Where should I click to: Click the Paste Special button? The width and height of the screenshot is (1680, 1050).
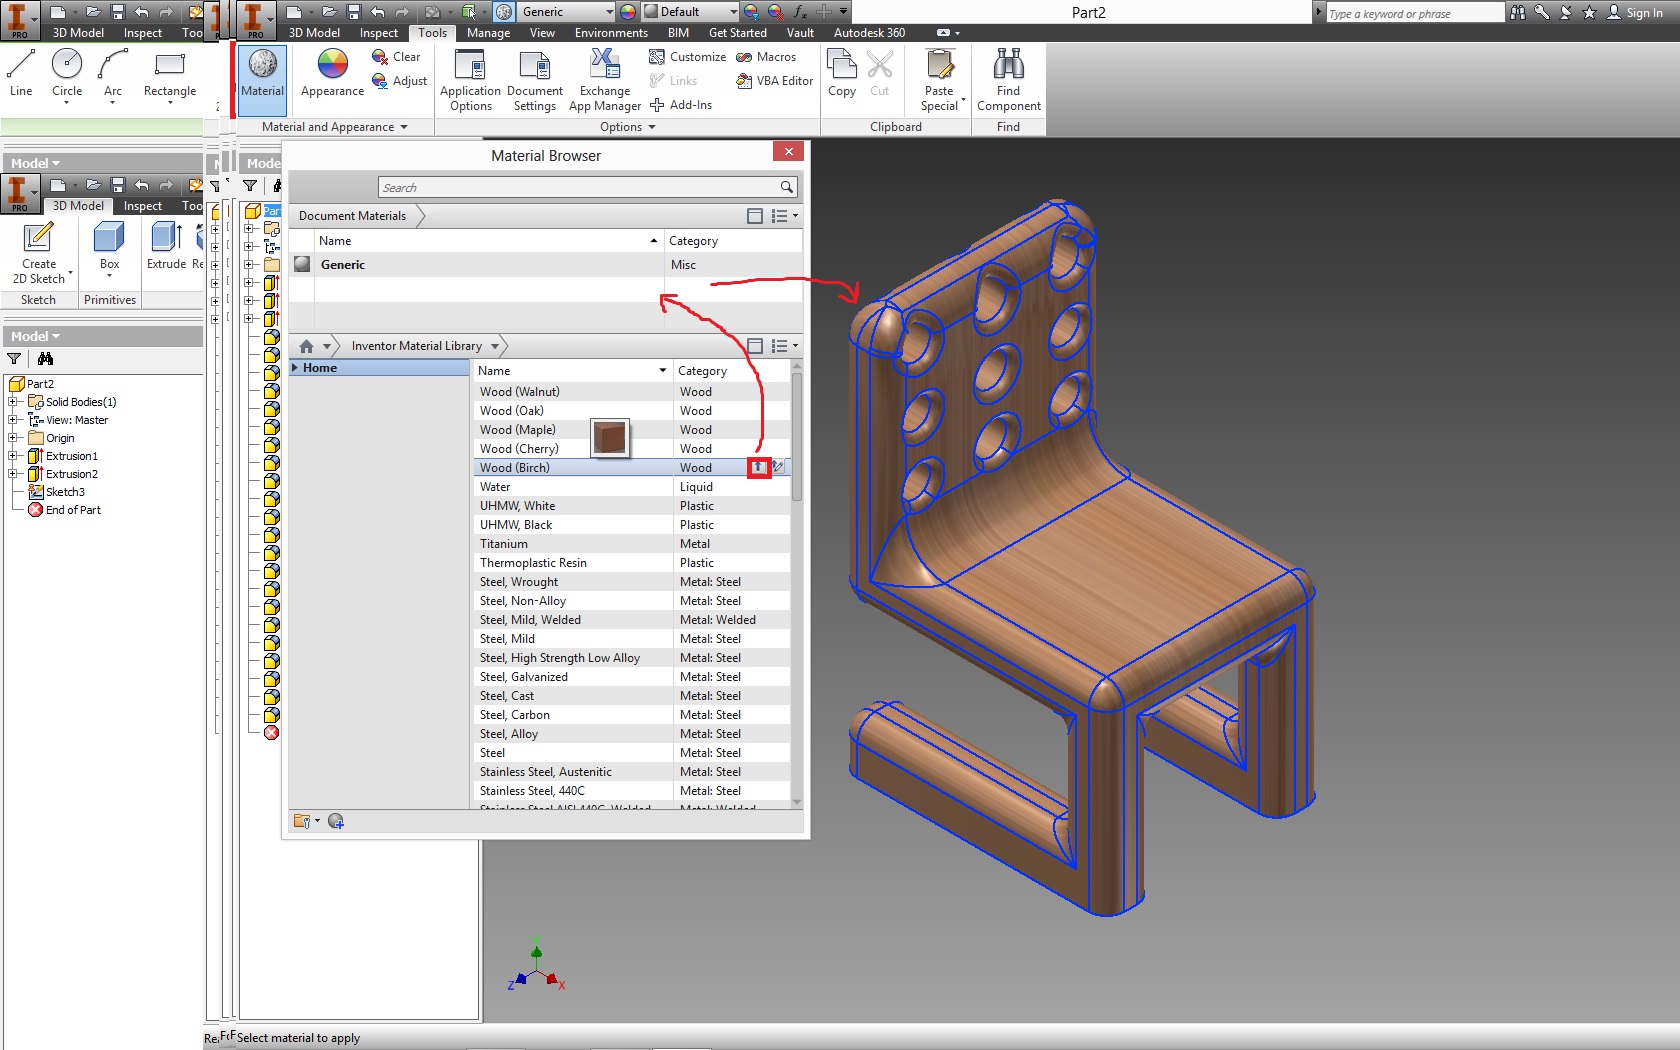tap(940, 80)
